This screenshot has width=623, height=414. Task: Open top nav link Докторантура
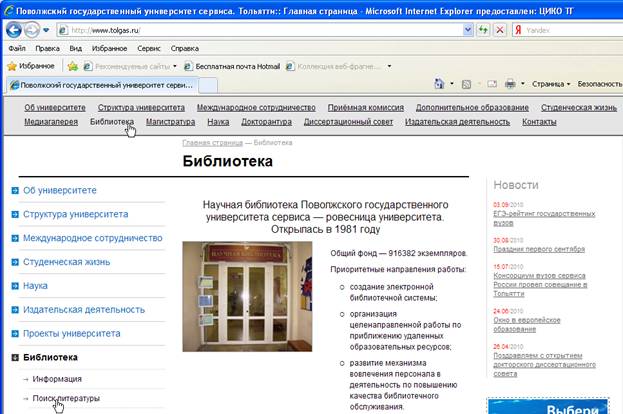266,122
